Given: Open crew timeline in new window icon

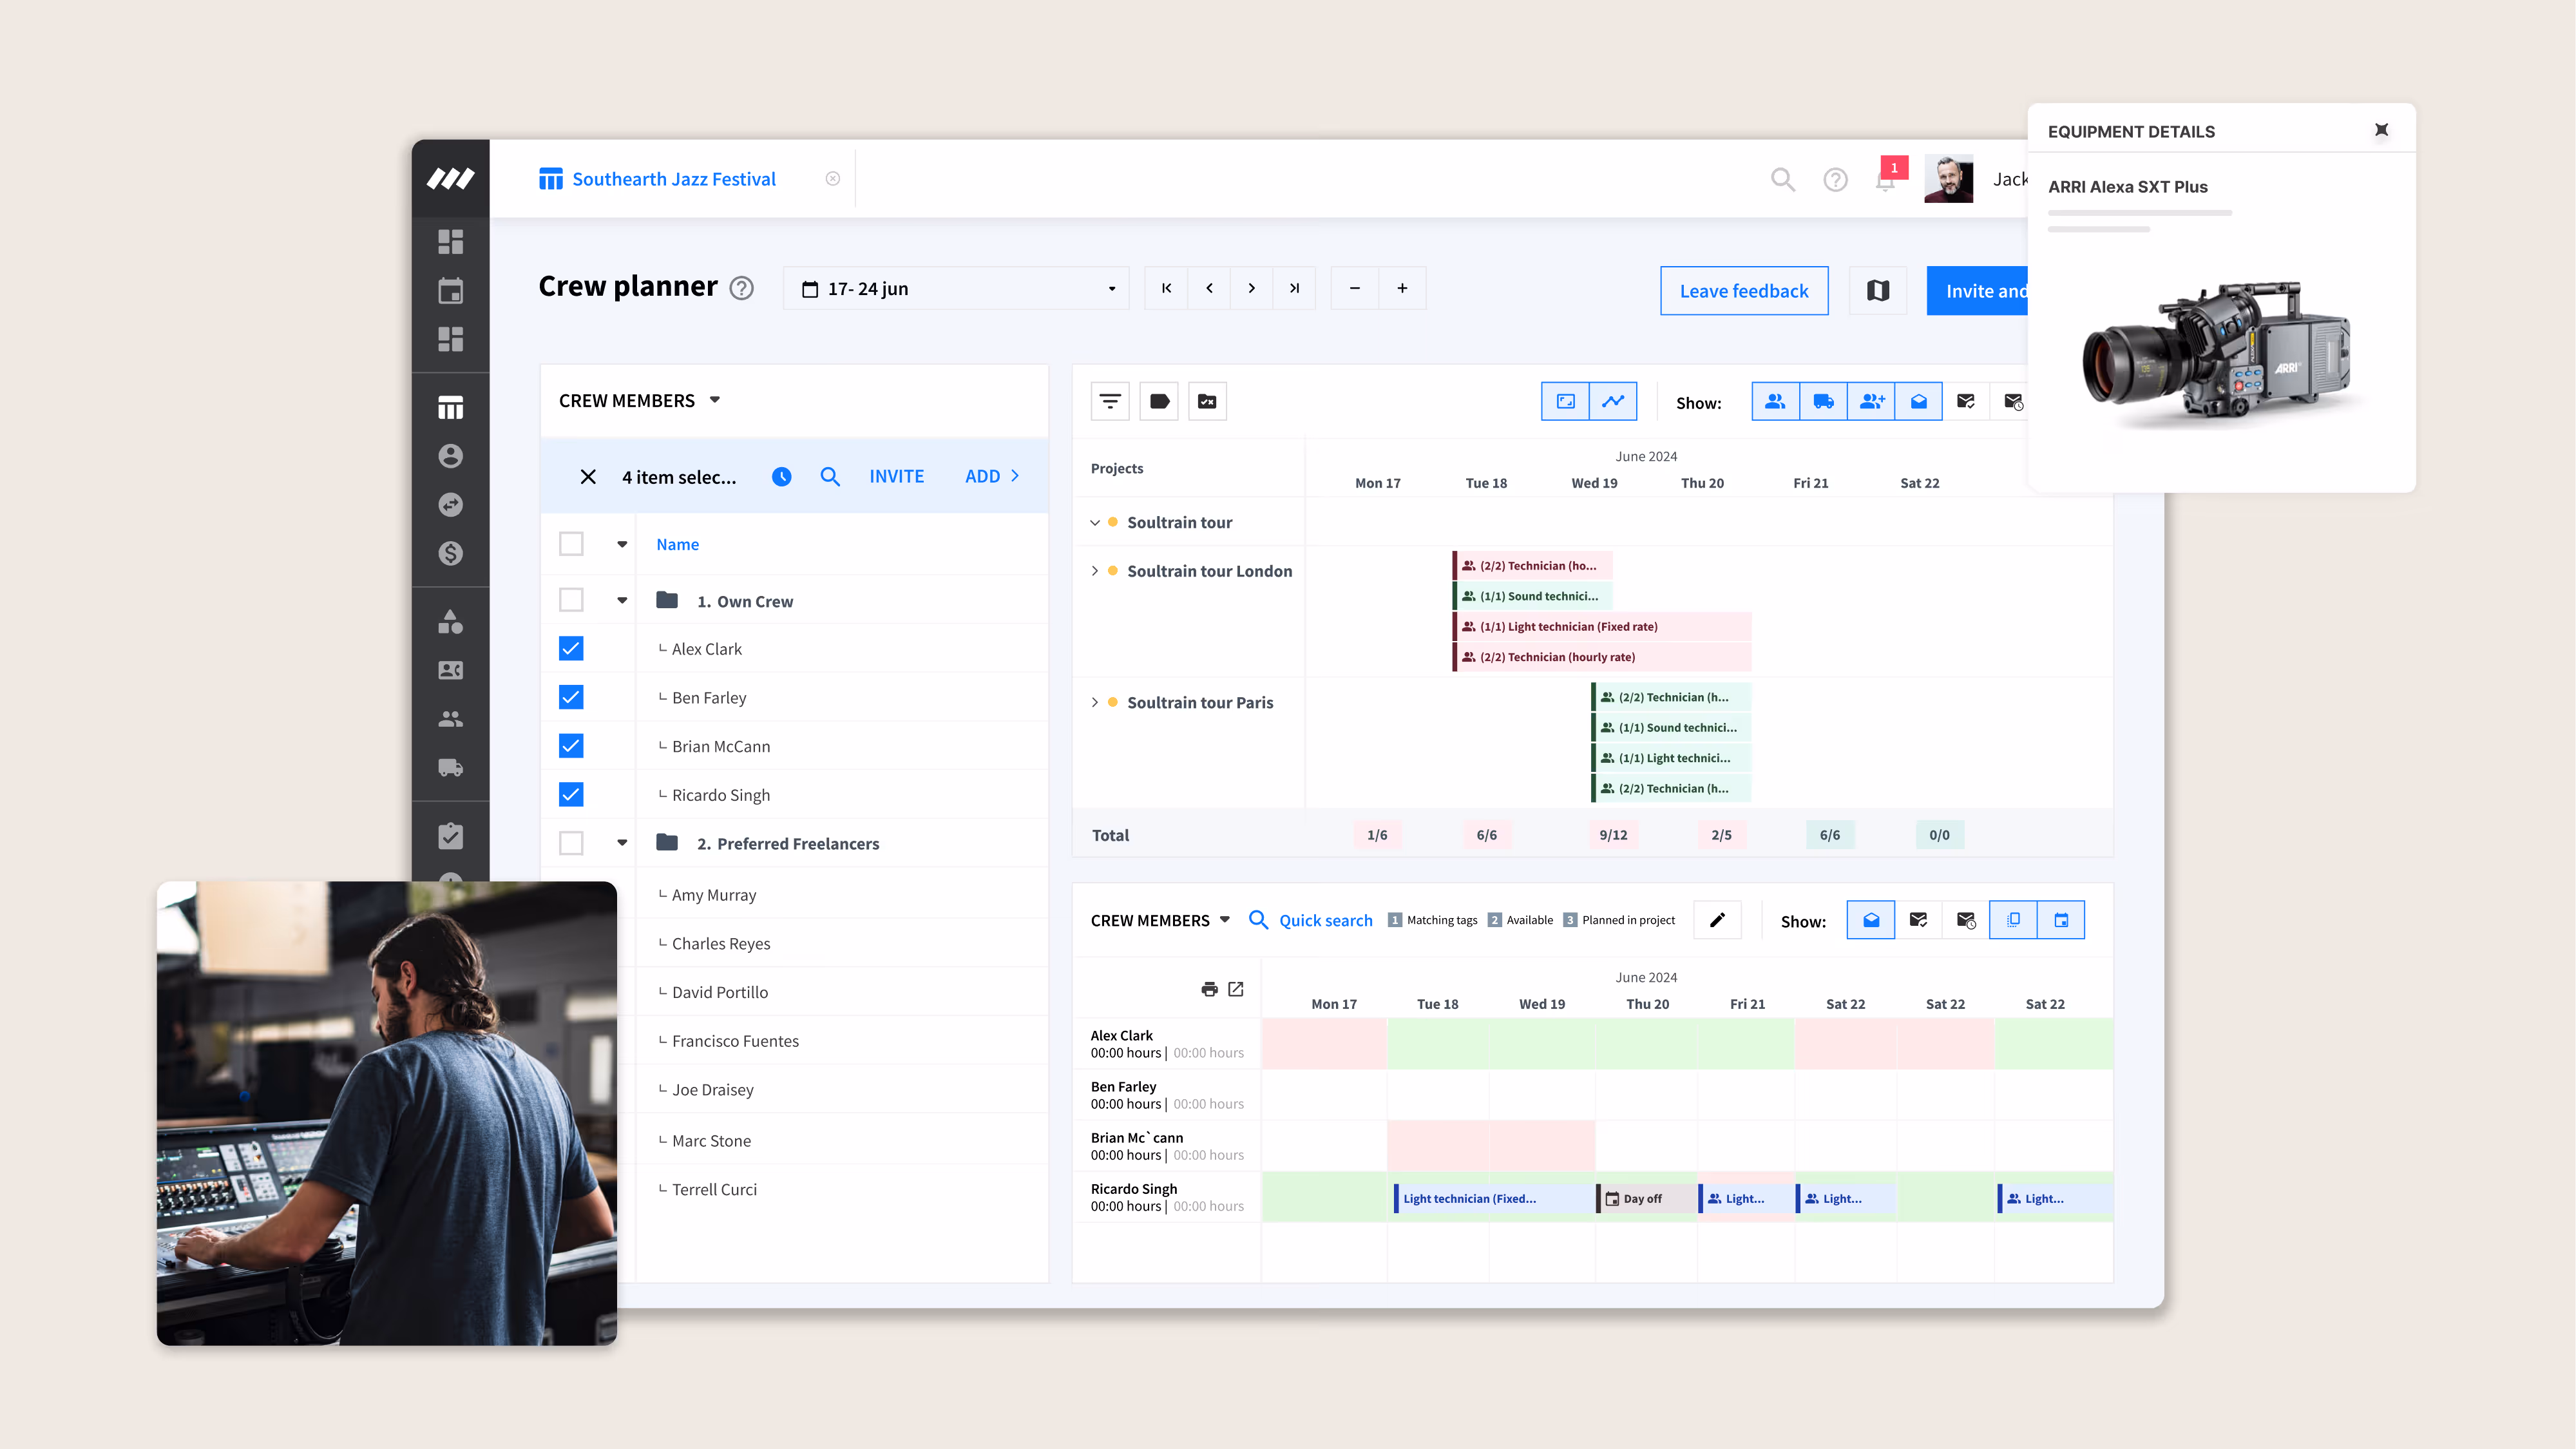Looking at the screenshot, I should coord(1236,989).
